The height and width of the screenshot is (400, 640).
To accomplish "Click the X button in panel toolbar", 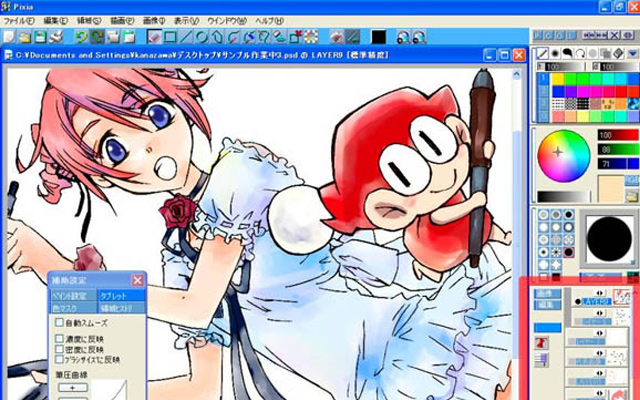I will (614, 36).
